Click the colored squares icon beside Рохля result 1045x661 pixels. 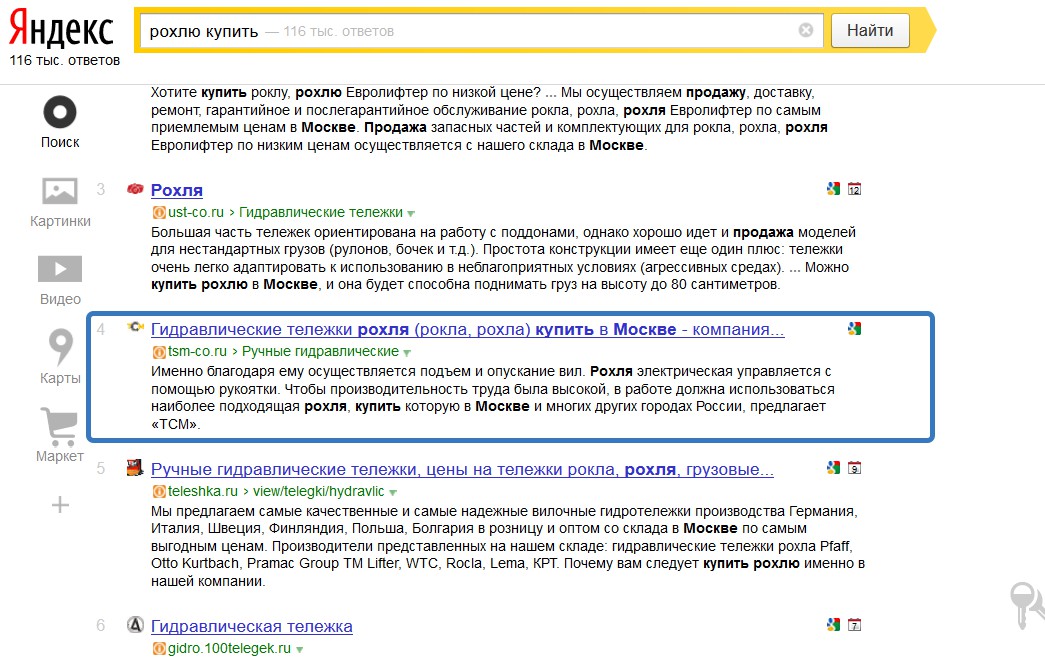click(x=833, y=189)
